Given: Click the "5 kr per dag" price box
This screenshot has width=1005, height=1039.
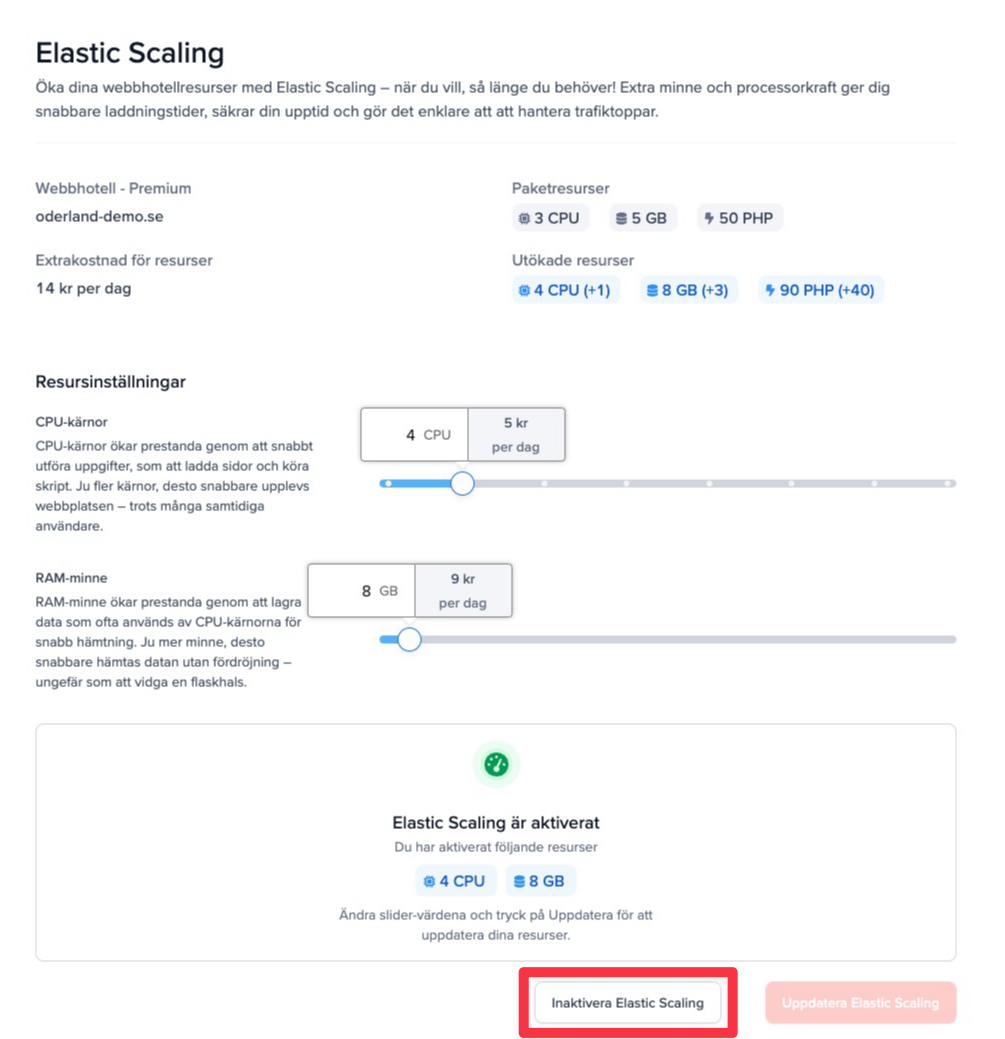Looking at the screenshot, I should click(x=516, y=435).
